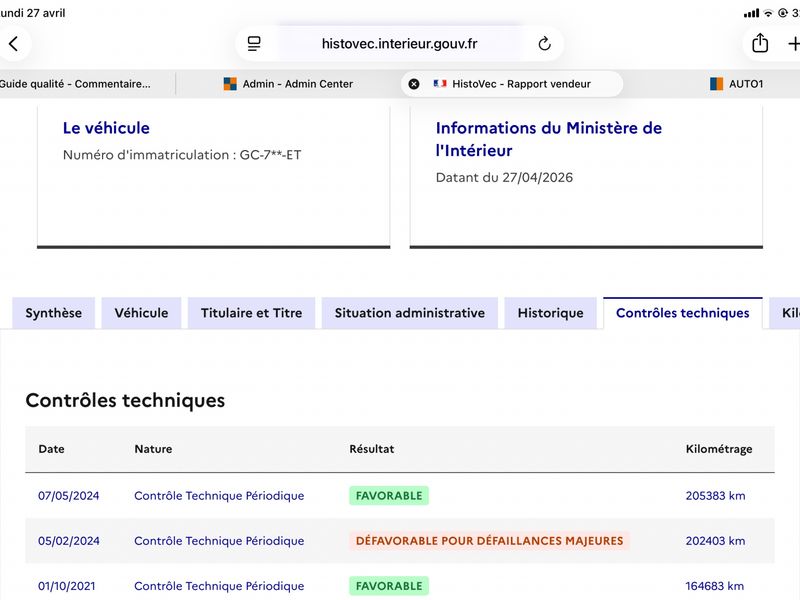
Task: Open the share sheet icon
Action: [760, 43]
